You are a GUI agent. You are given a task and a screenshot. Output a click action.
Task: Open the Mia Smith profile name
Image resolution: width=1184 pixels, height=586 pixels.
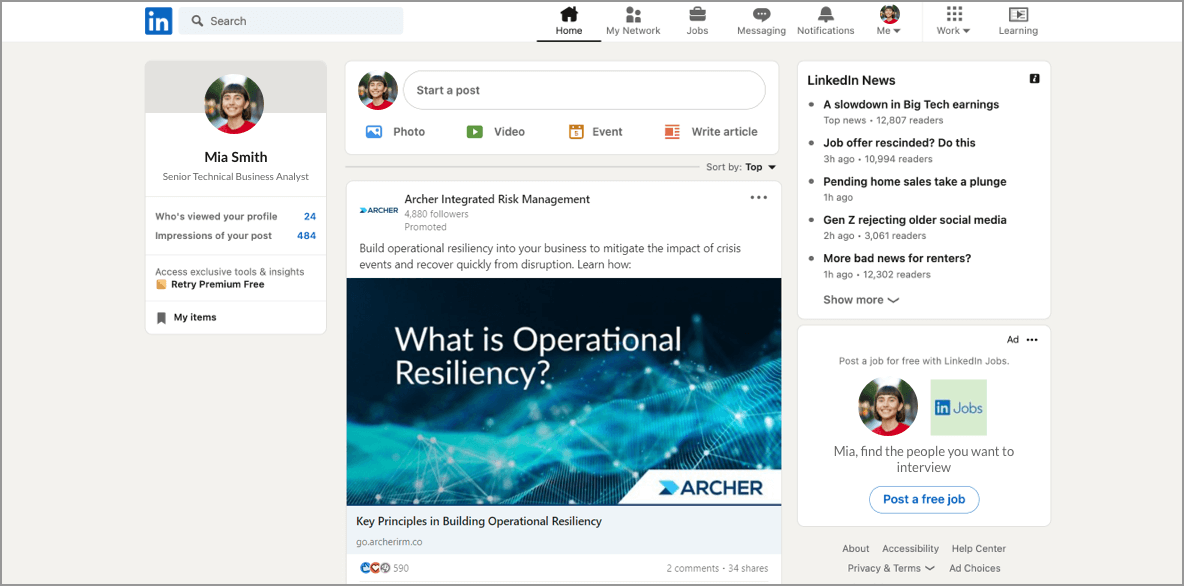[x=236, y=157]
